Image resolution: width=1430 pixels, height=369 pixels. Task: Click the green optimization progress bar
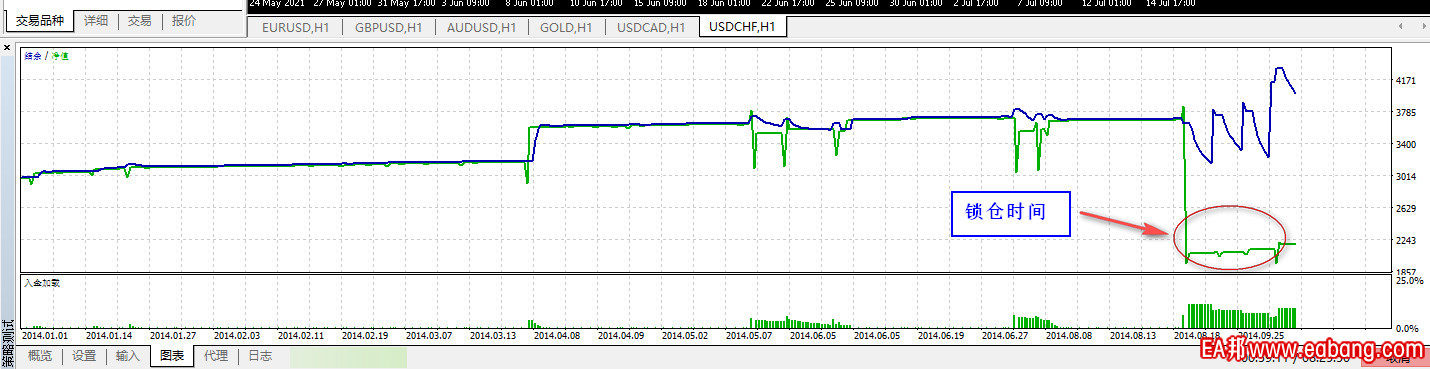(x=347, y=356)
